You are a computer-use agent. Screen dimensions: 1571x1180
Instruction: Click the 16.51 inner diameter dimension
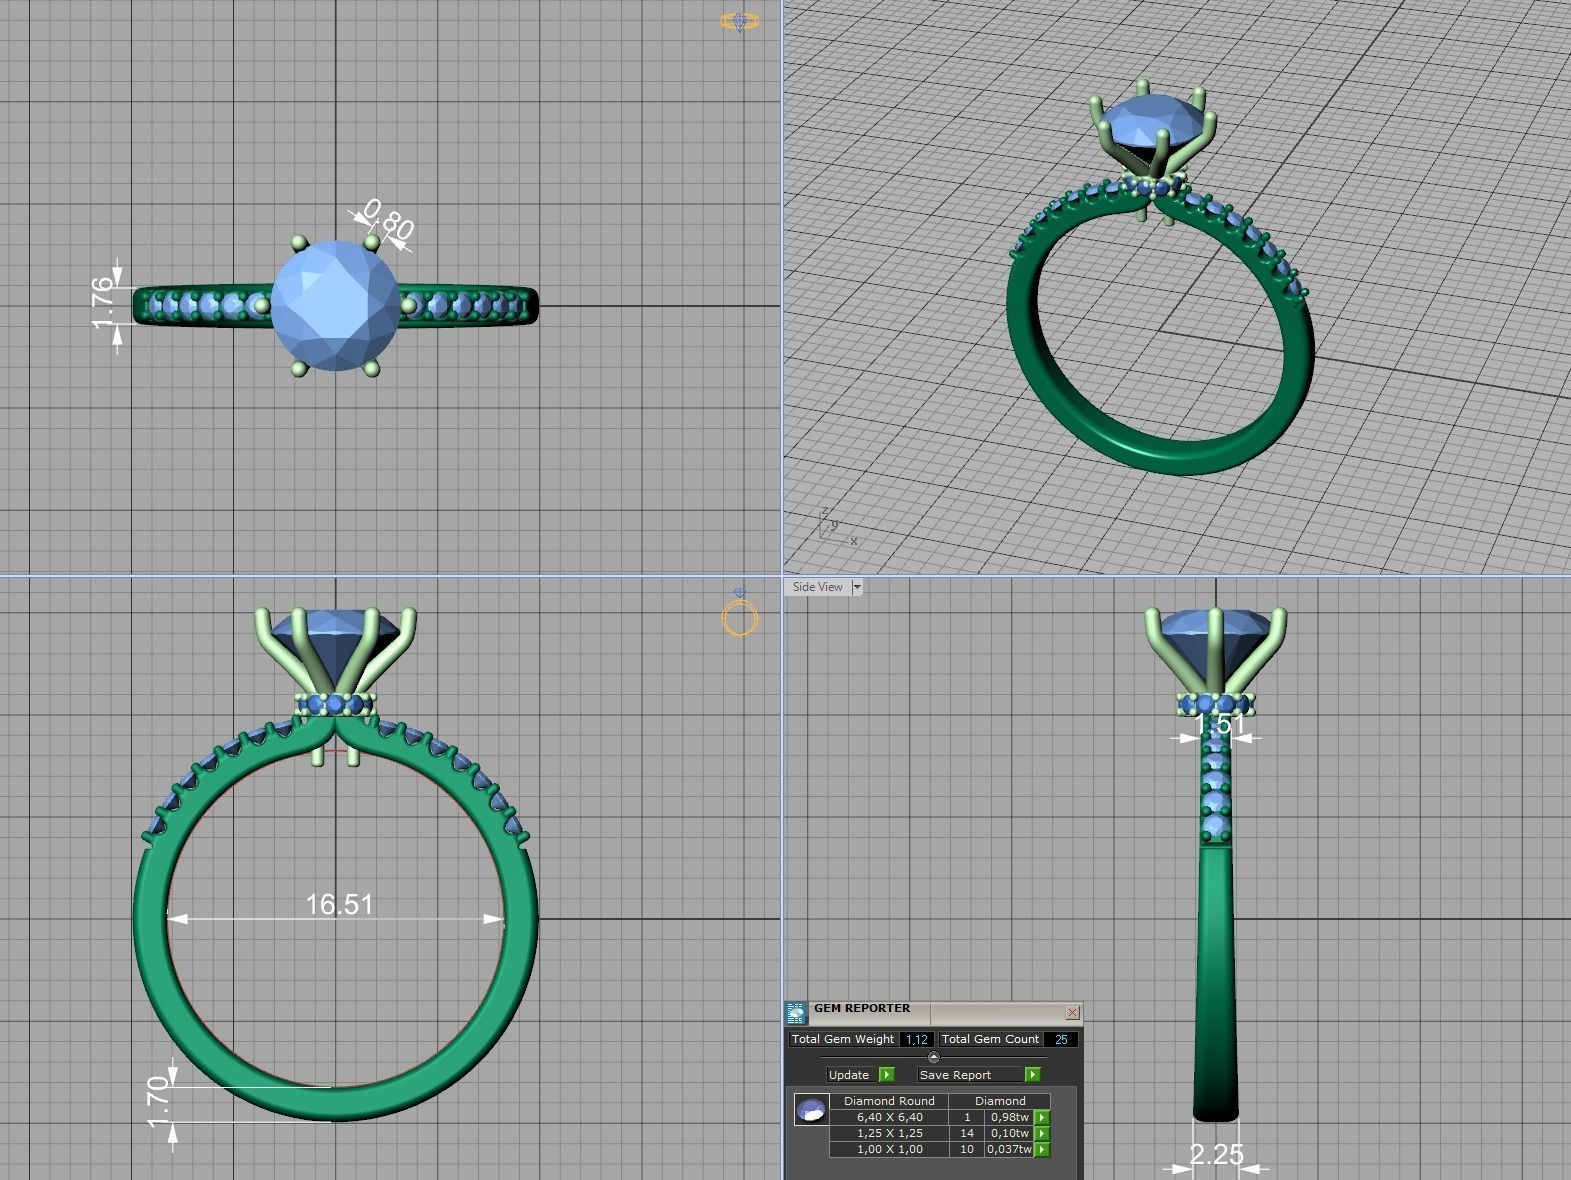coord(339,904)
